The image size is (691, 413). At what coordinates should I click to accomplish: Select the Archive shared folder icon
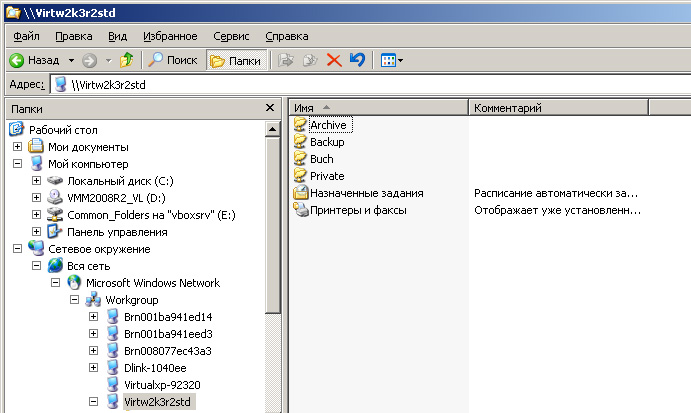click(x=300, y=125)
